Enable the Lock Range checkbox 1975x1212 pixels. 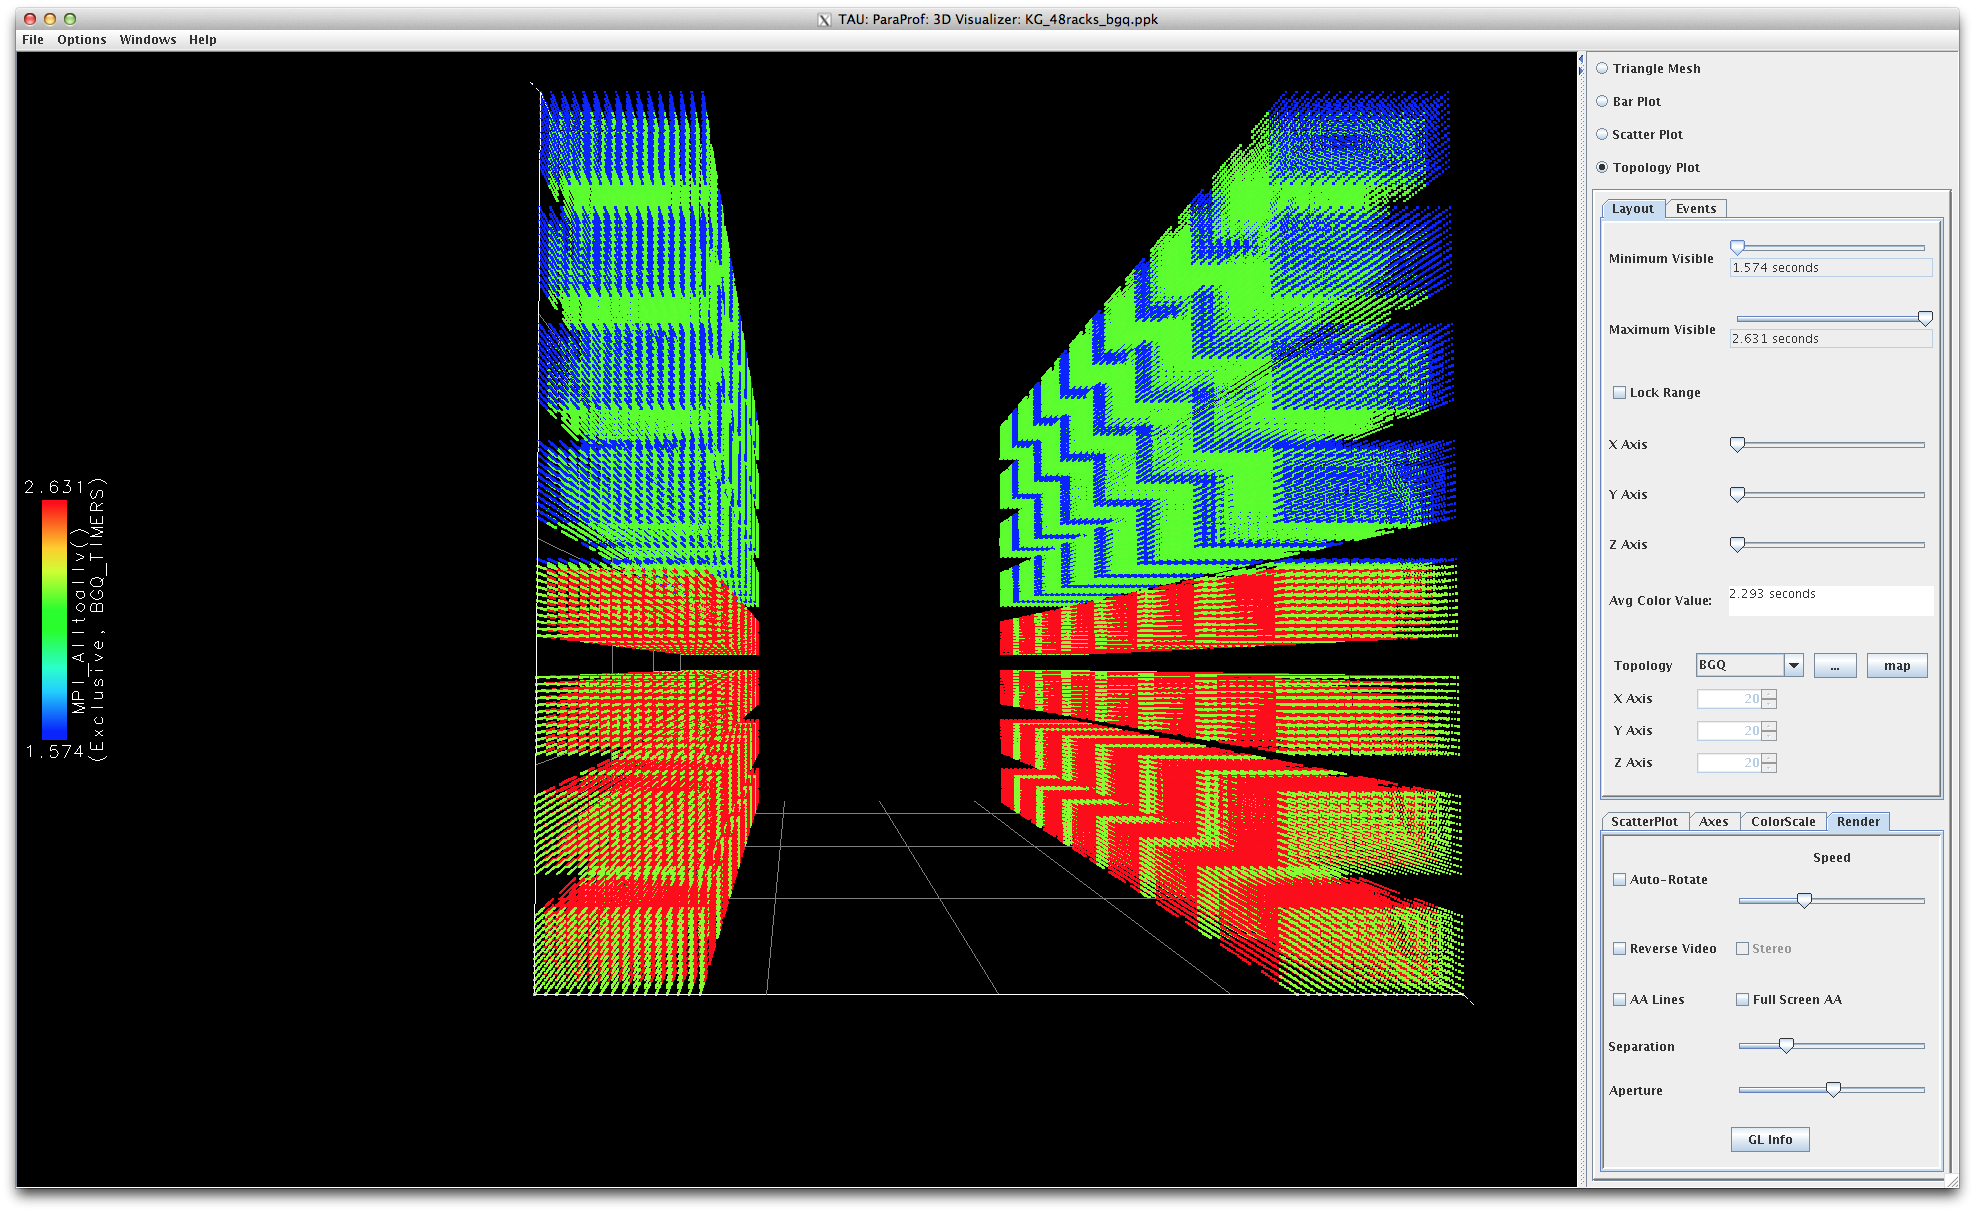[1620, 393]
